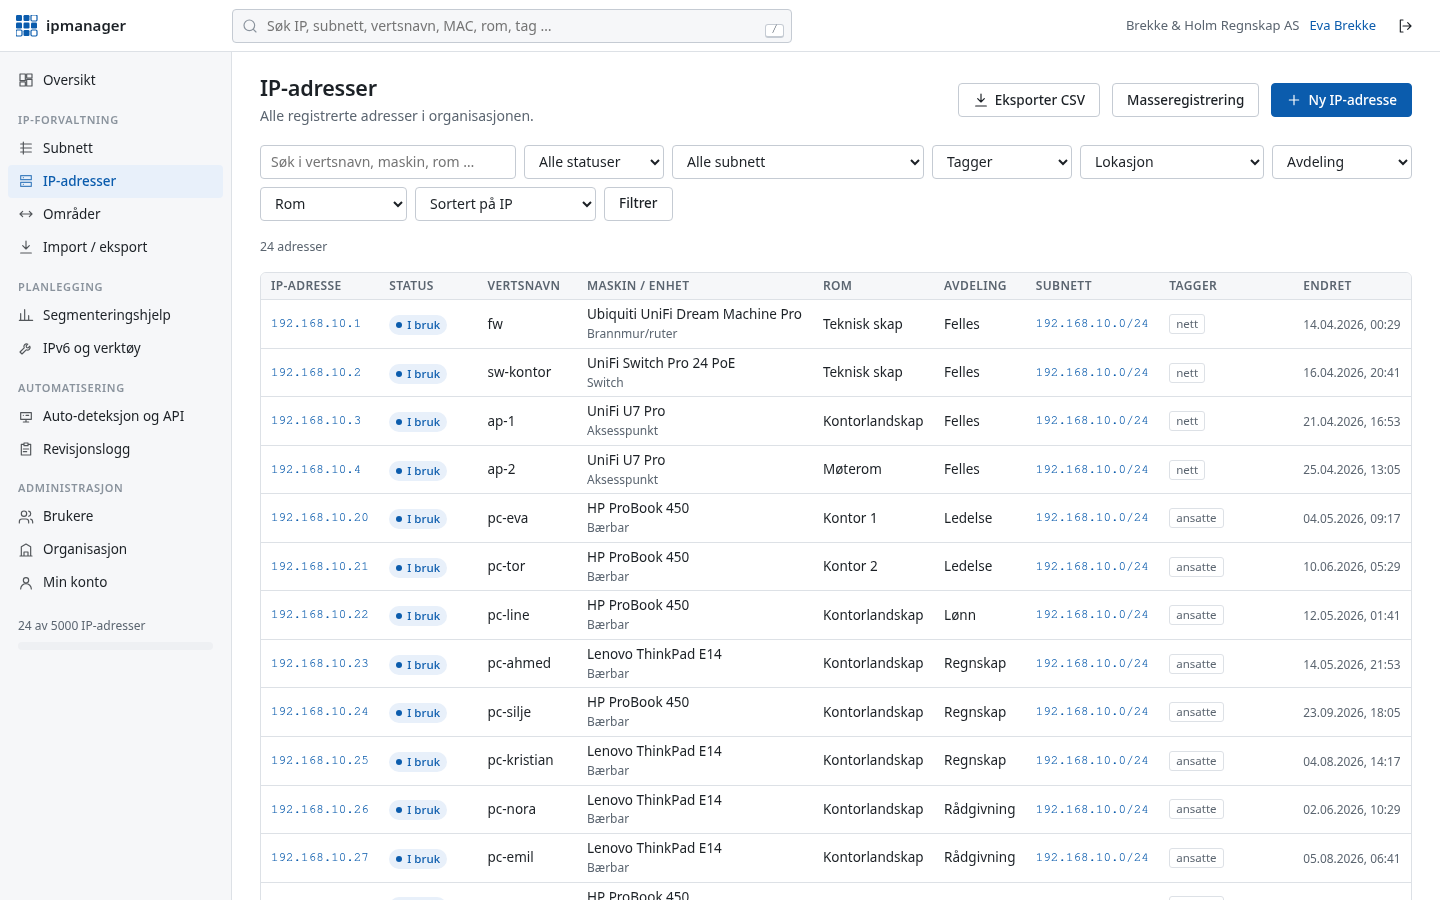Click the logout arrow icon
The image size is (1440, 900).
tap(1405, 26)
